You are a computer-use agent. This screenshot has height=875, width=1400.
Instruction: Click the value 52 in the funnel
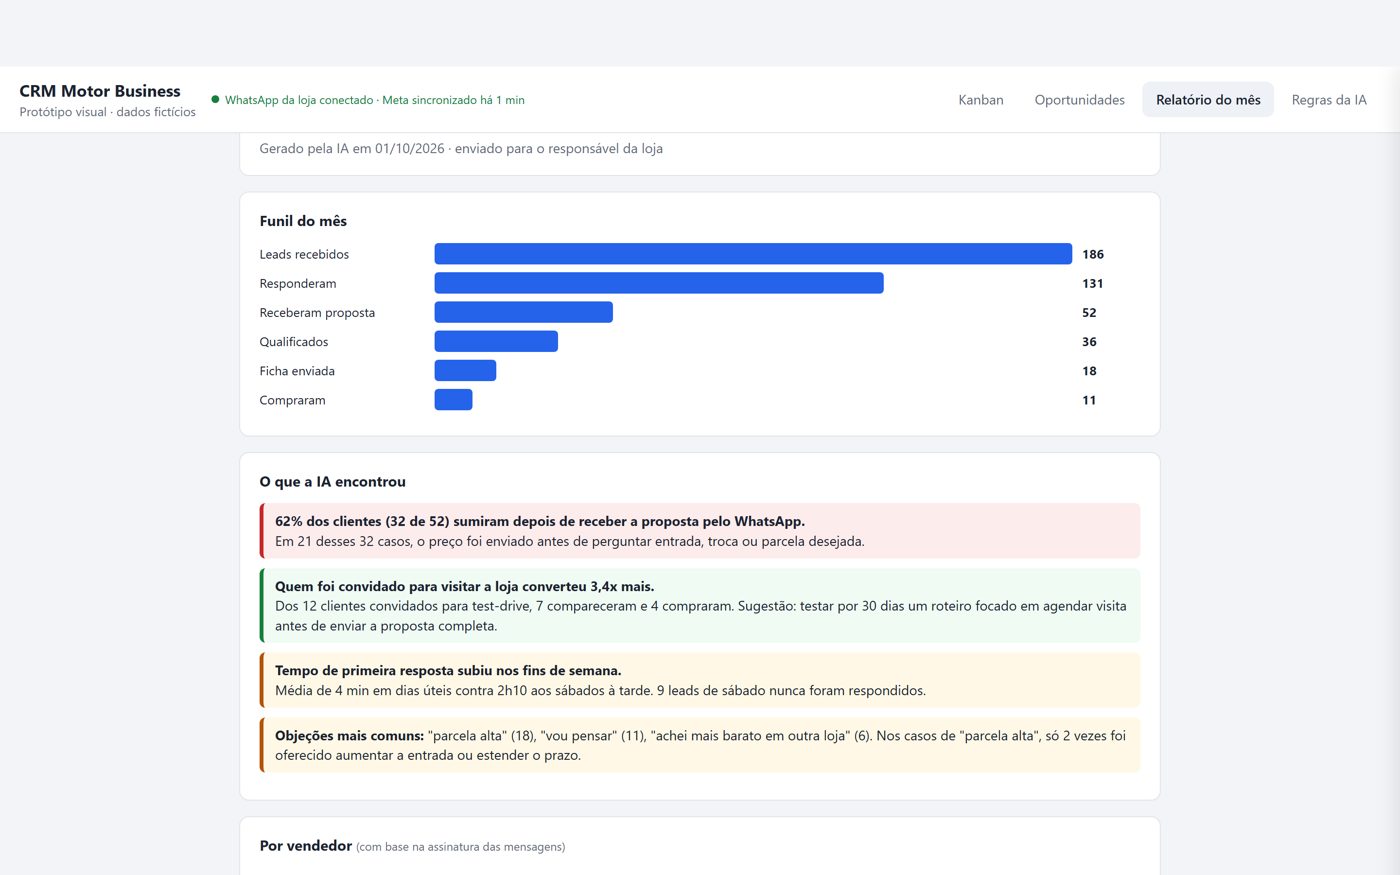pyautogui.click(x=1089, y=312)
